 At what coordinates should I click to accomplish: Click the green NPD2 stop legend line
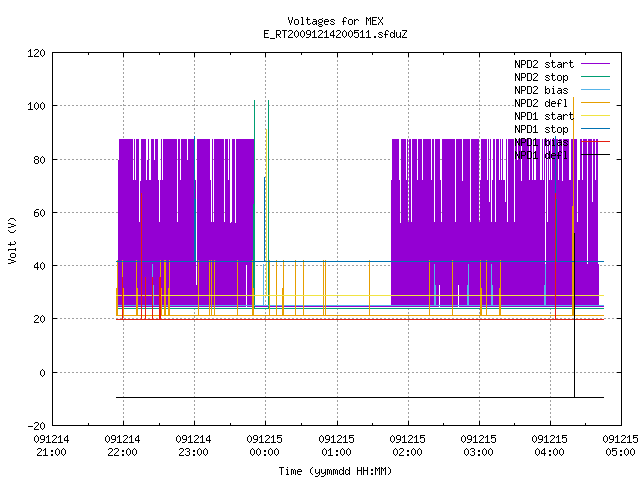(x=596, y=76)
